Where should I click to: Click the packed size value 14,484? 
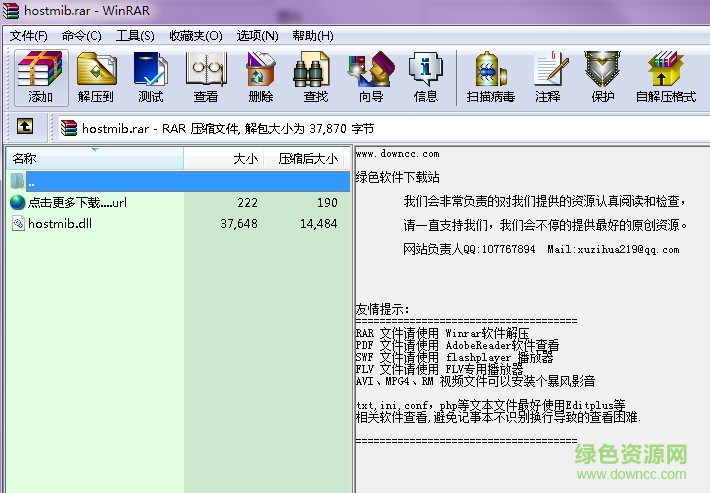click(319, 224)
